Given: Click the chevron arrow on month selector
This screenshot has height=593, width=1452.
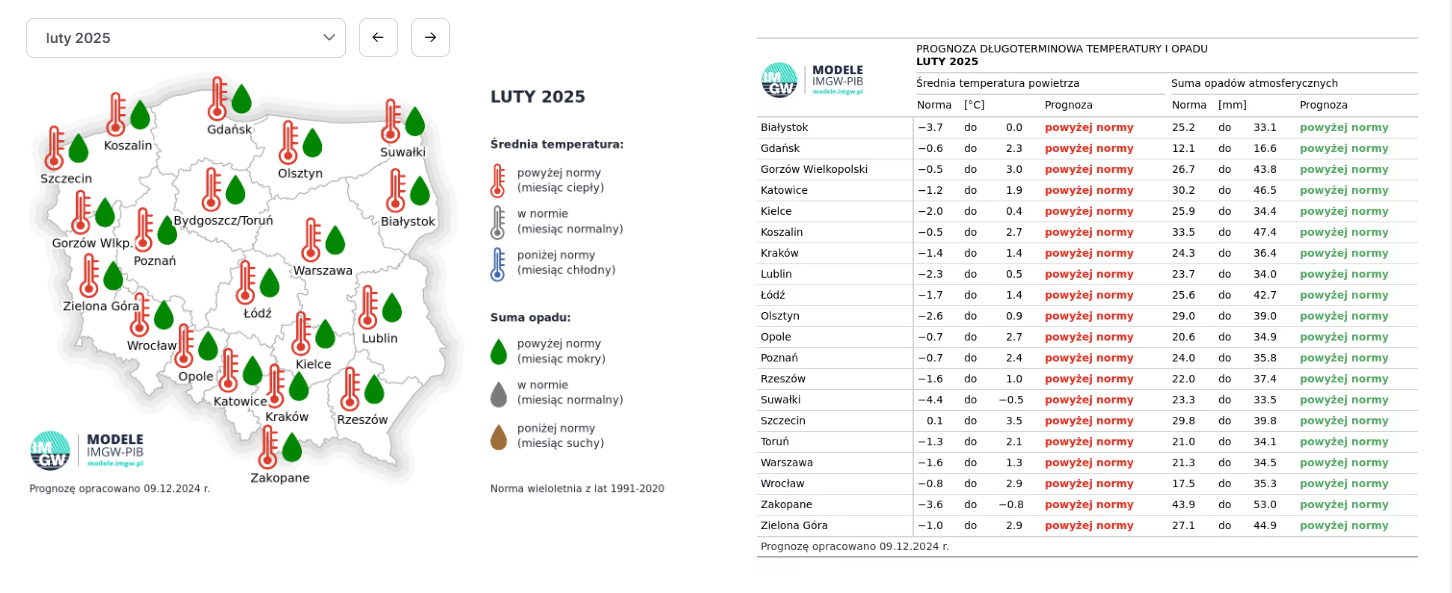Looking at the screenshot, I should 329,38.
